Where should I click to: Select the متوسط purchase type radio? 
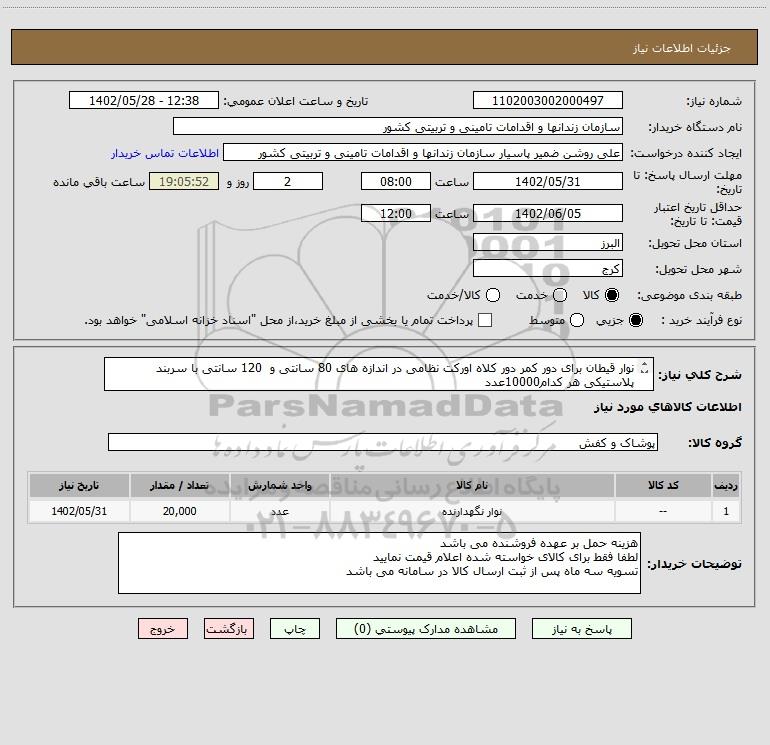[x=577, y=320]
